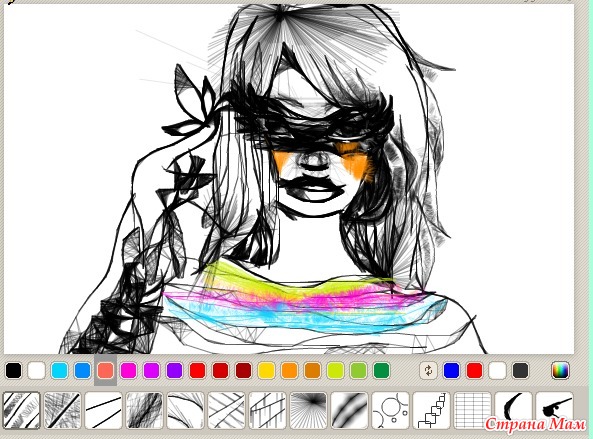593x439 pixels.
Task: Choose the cyan color swatch
Action: click(x=59, y=370)
